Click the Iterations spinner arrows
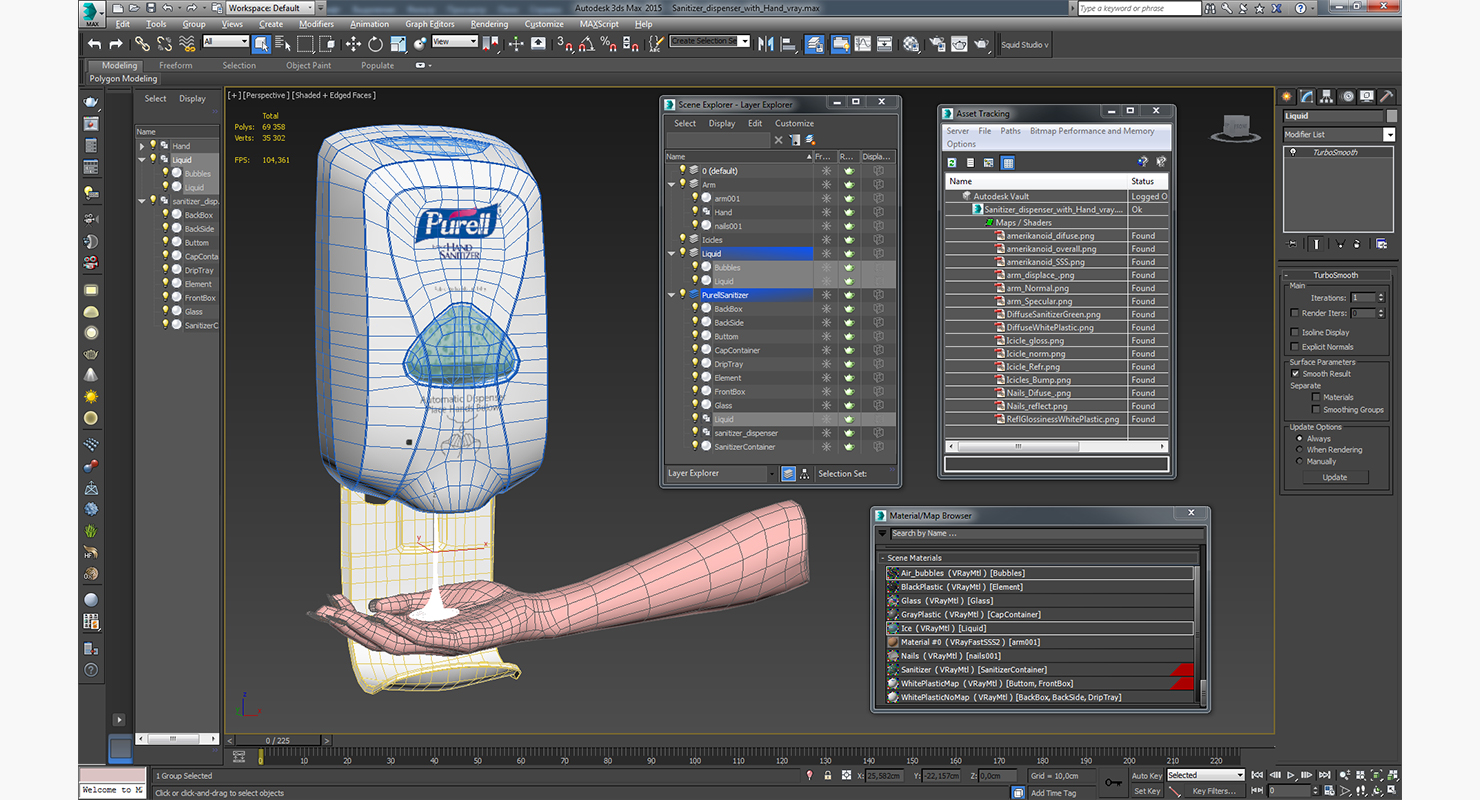The height and width of the screenshot is (800, 1480). pos(1381,297)
